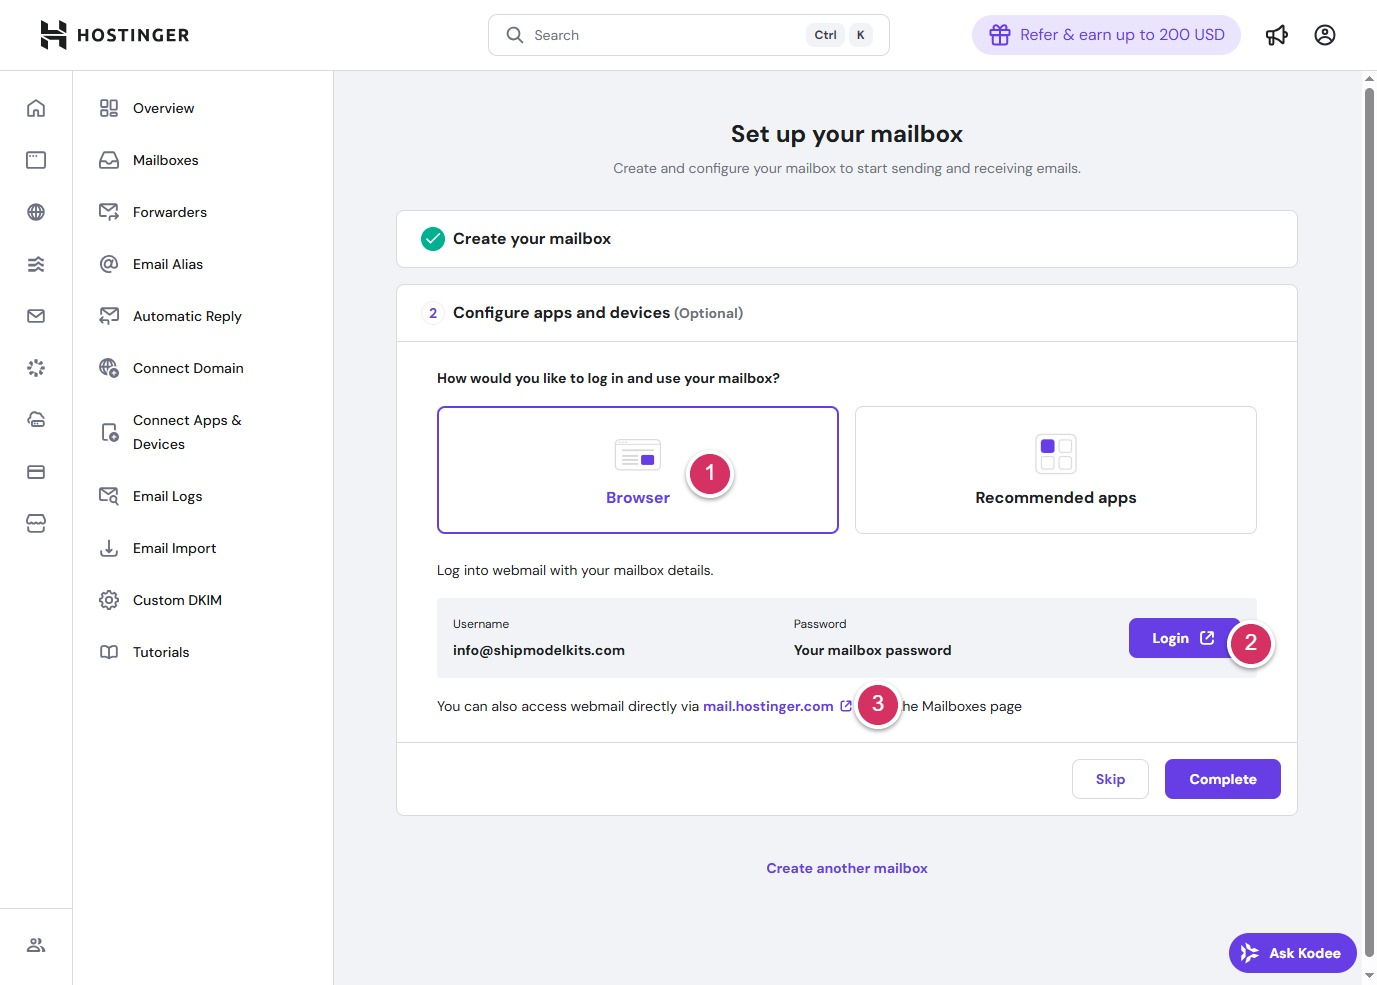Open the user profile account icon
Image resolution: width=1377 pixels, height=985 pixels.
[x=1325, y=35]
